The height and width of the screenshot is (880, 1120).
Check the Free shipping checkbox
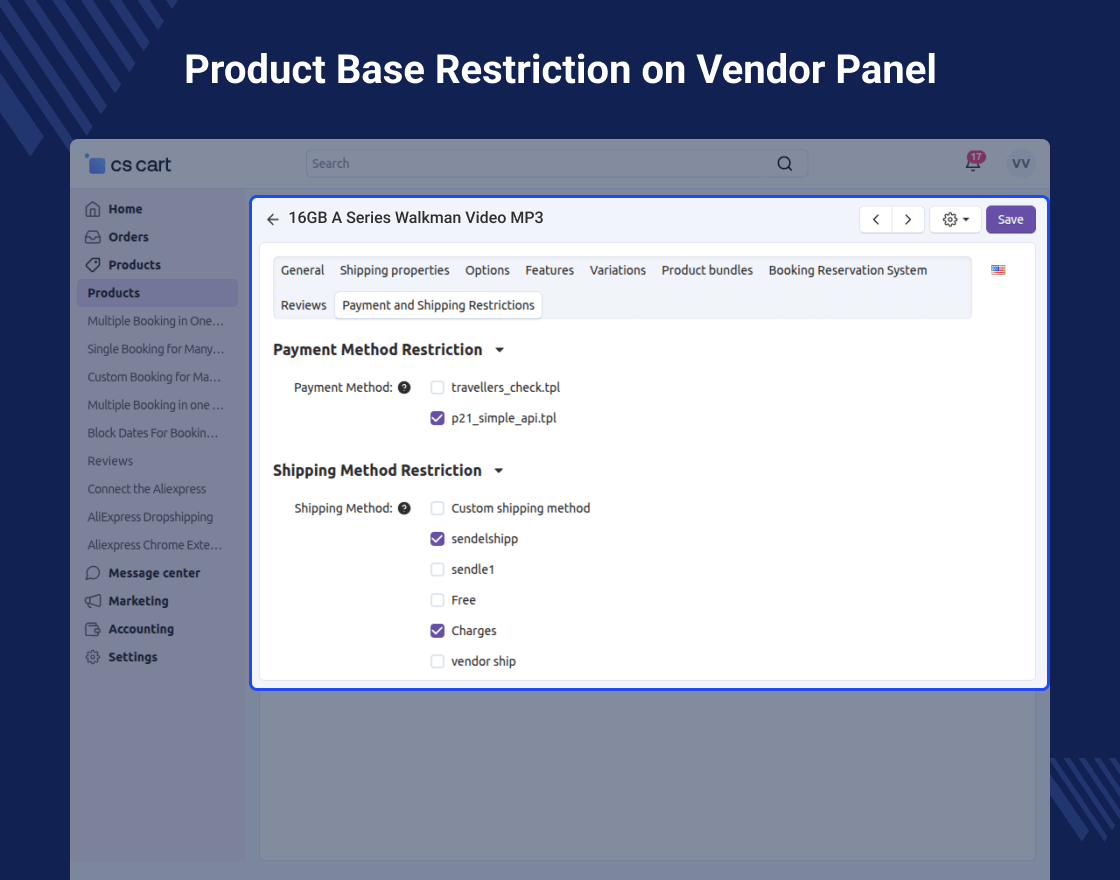click(437, 601)
